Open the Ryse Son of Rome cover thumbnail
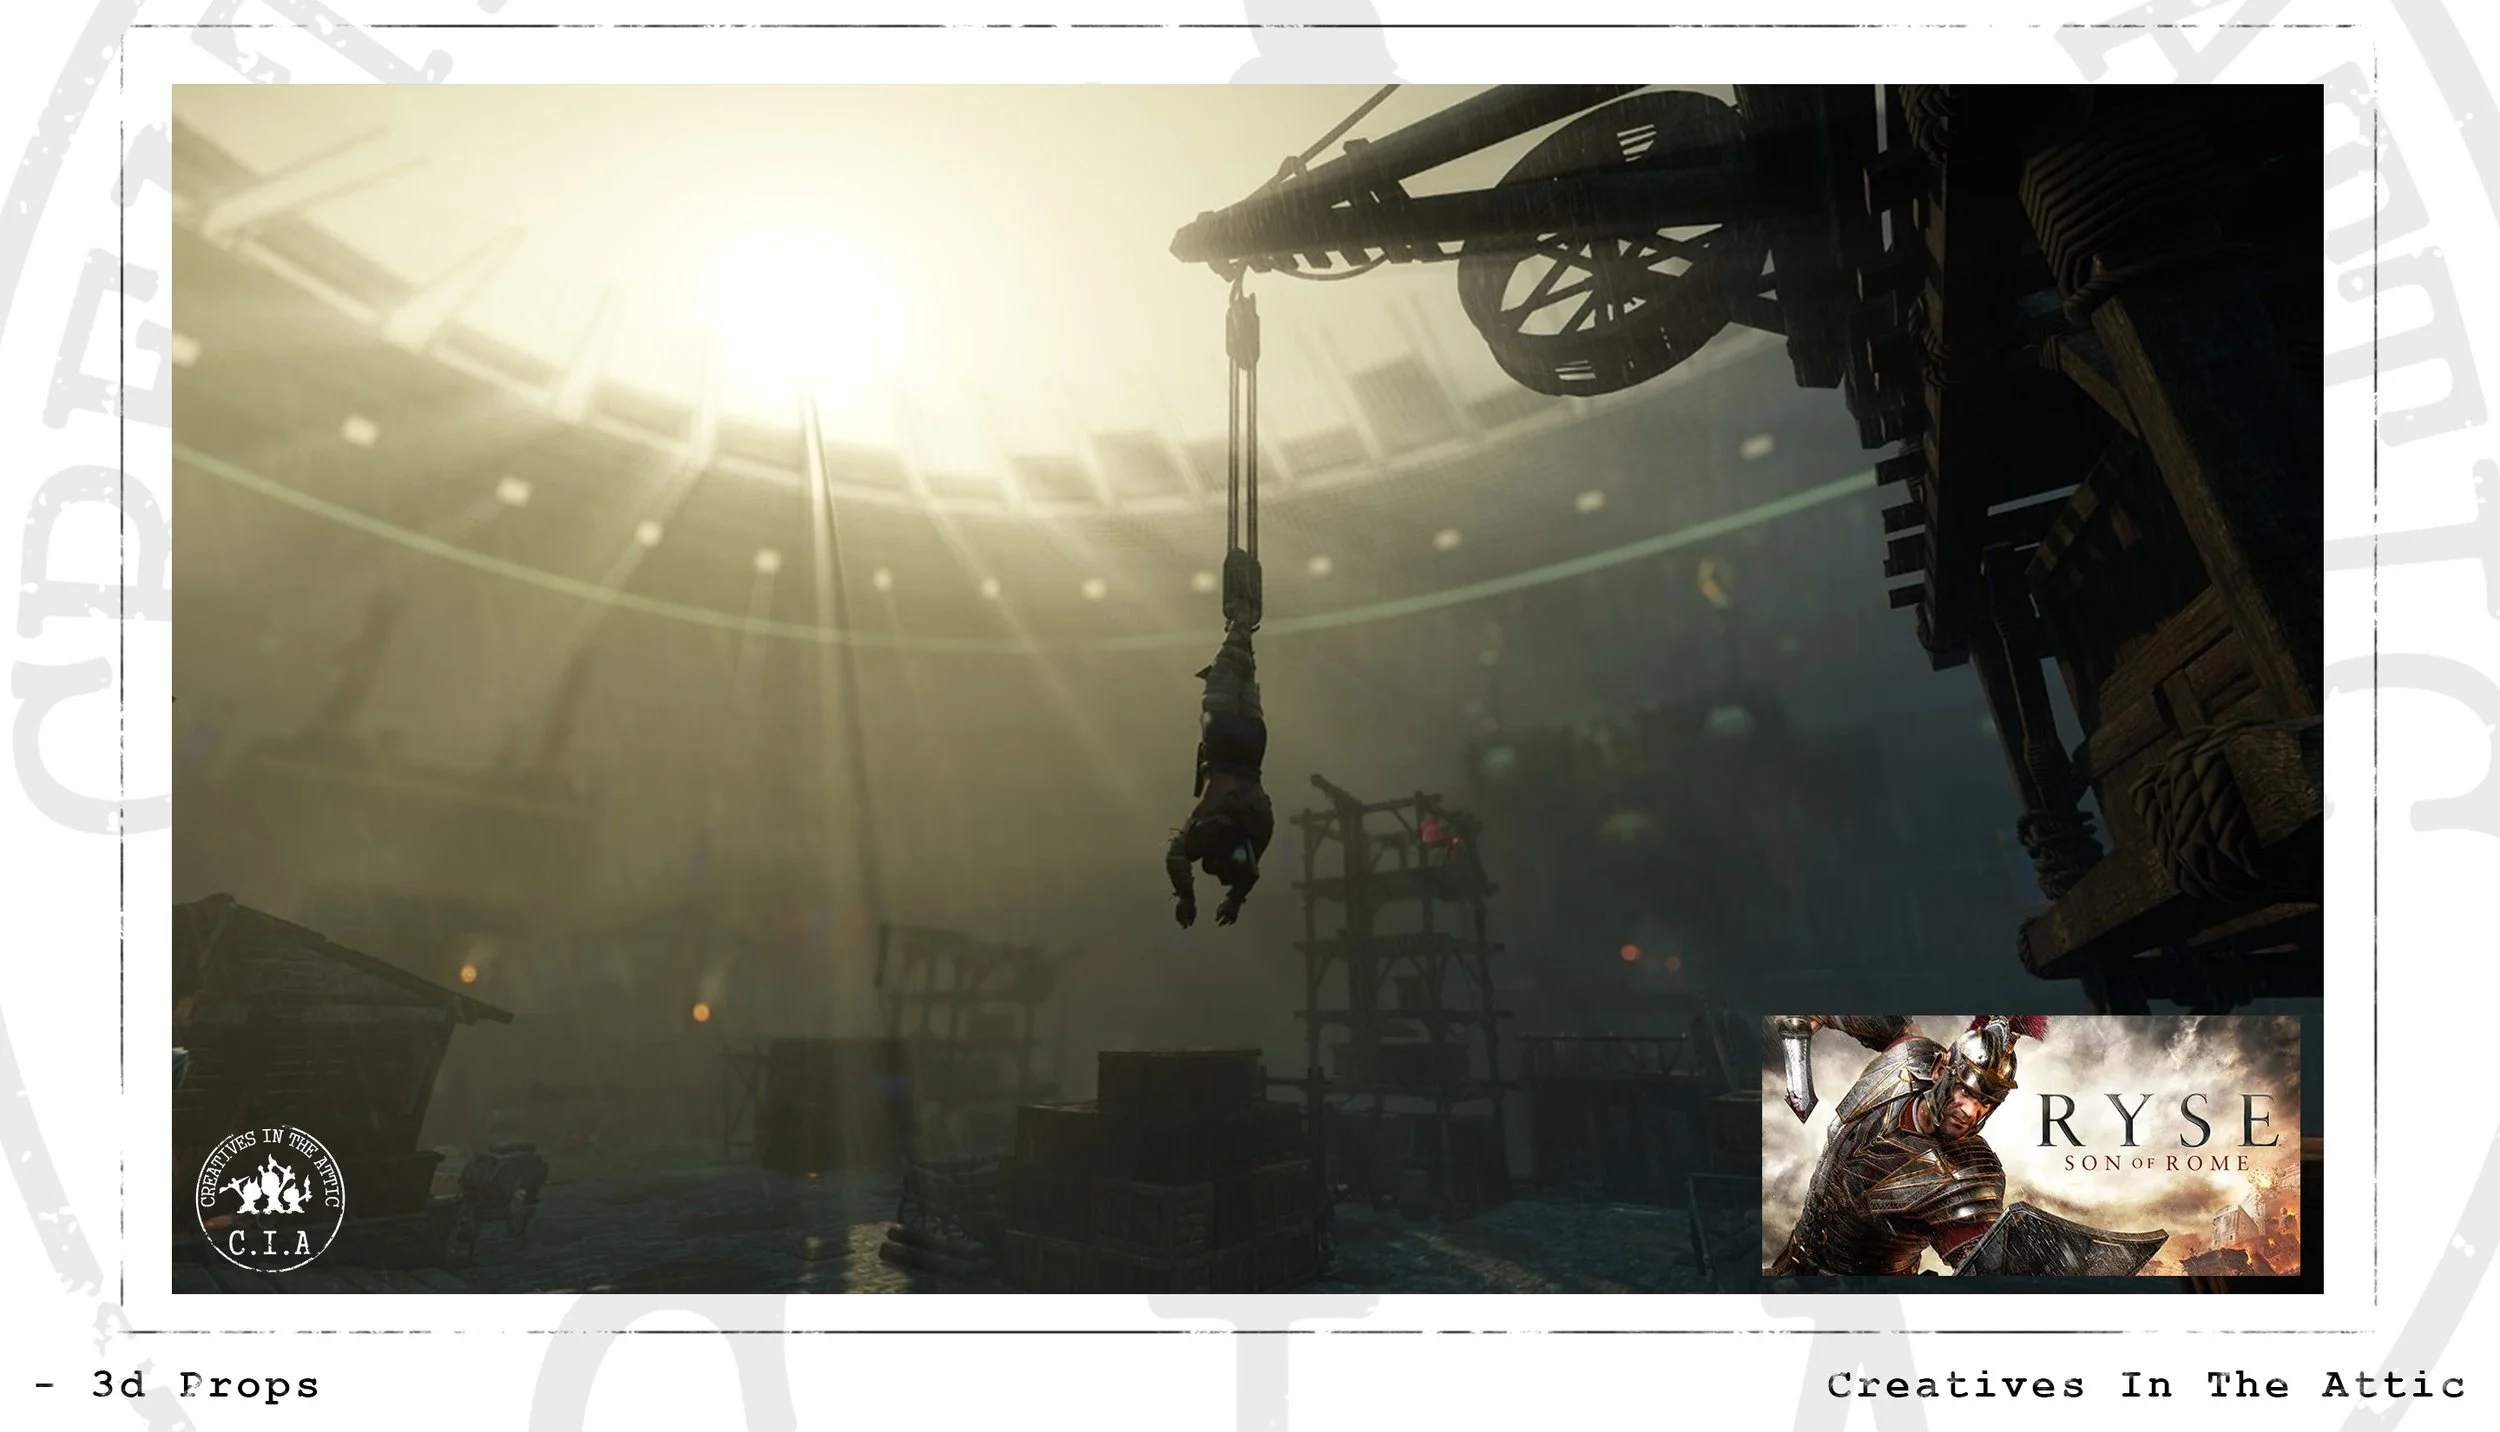This screenshot has width=2500, height=1432. [2030, 1146]
